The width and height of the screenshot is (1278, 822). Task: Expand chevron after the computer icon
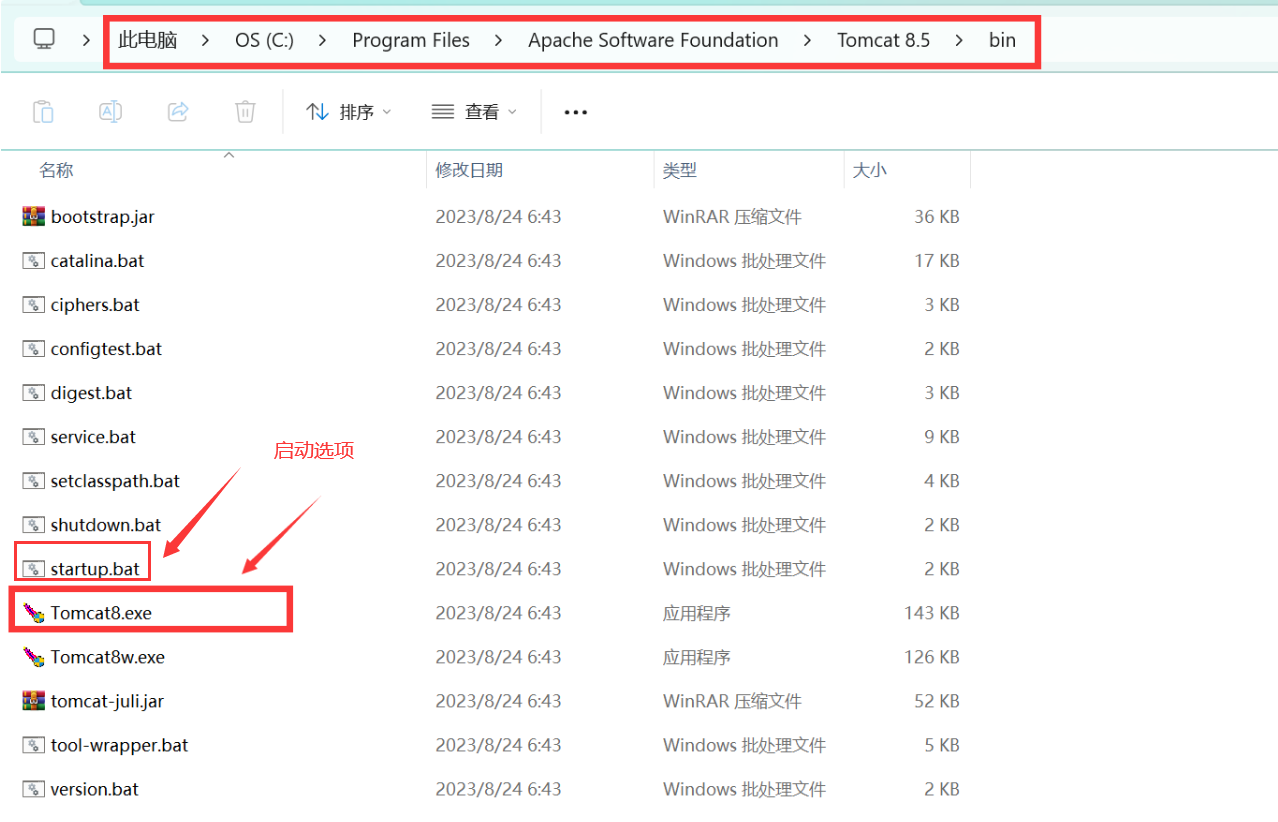coord(86,40)
